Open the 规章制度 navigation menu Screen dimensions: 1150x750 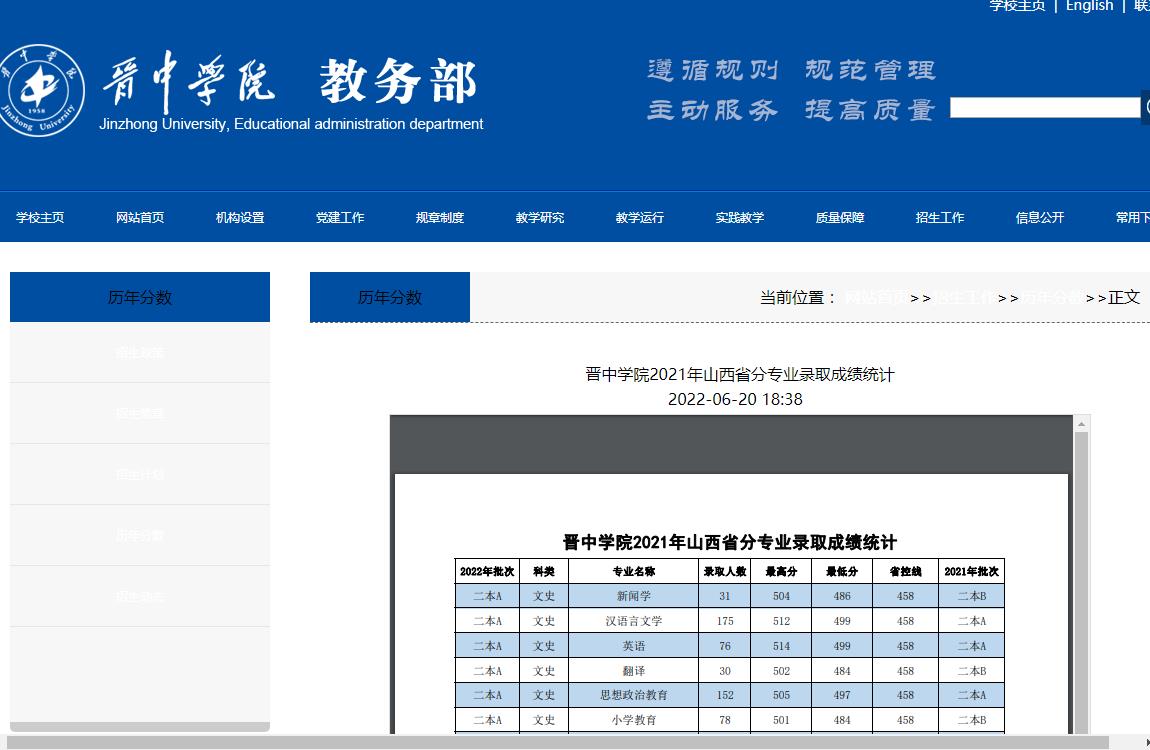440,218
